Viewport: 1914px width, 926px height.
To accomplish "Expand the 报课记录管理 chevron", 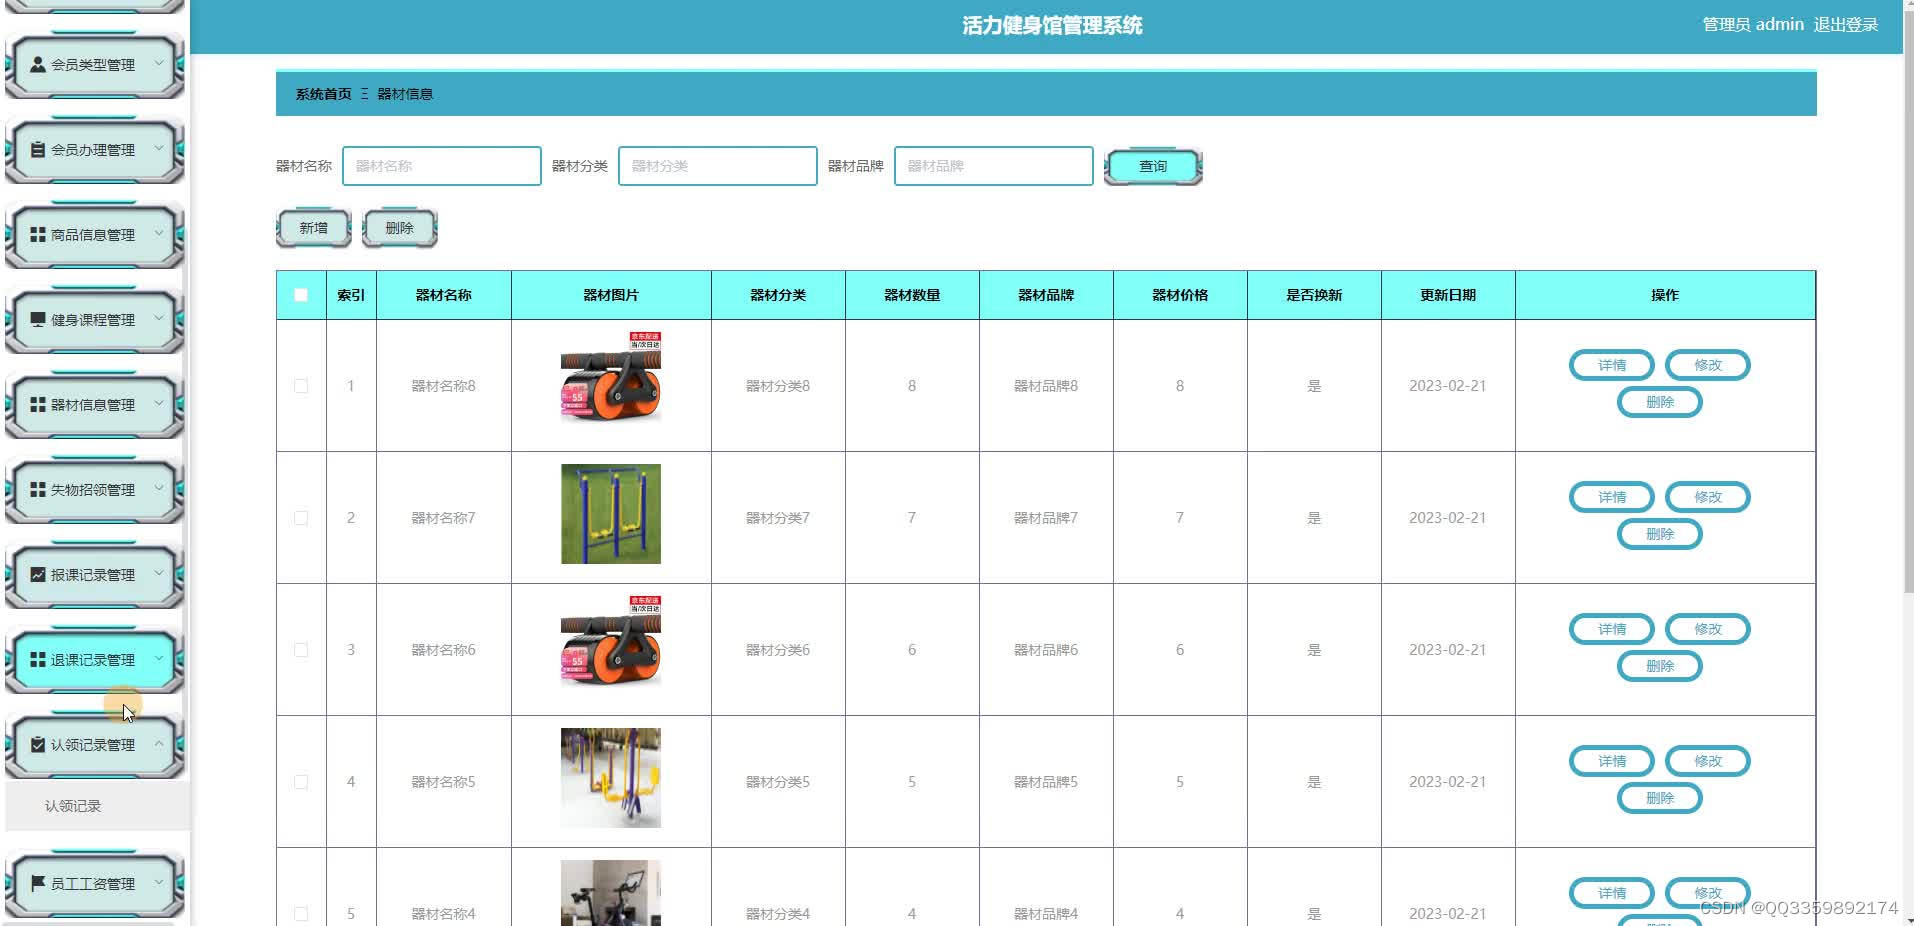I will [159, 574].
